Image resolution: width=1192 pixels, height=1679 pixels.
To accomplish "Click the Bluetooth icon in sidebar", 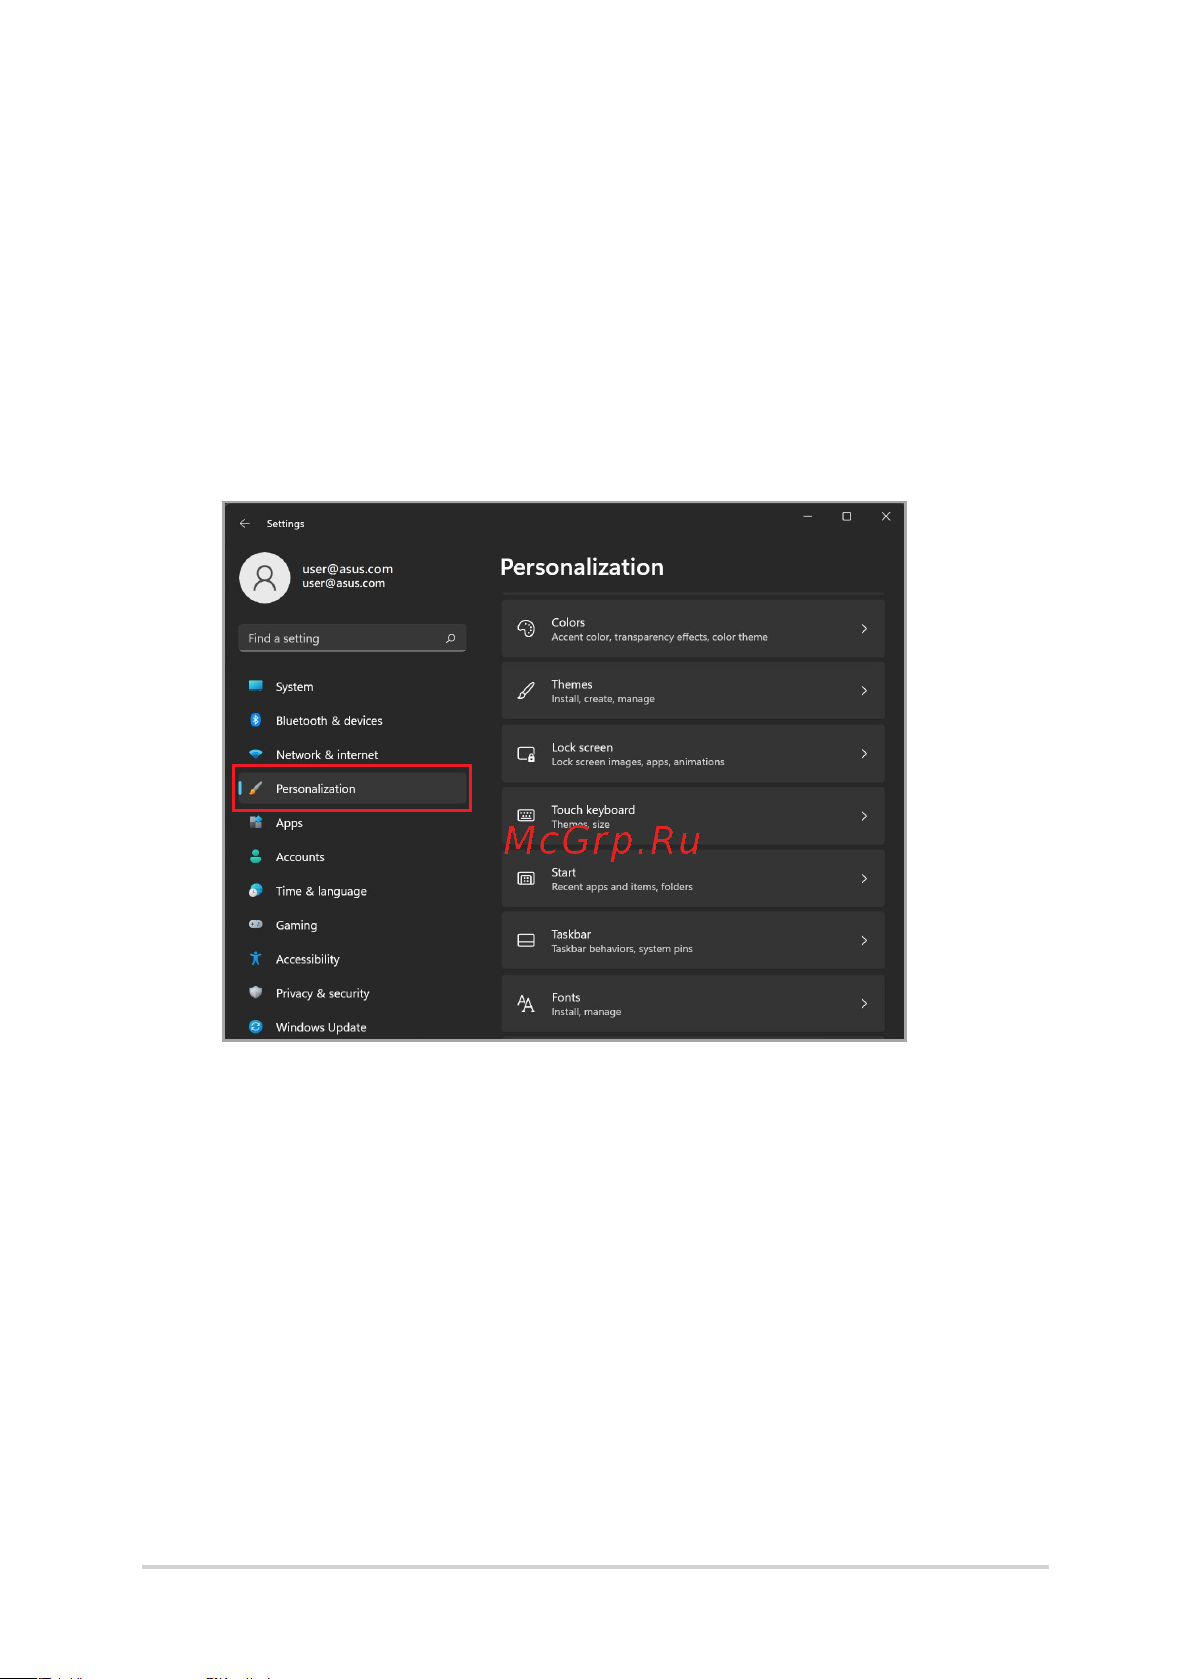I will 256,720.
